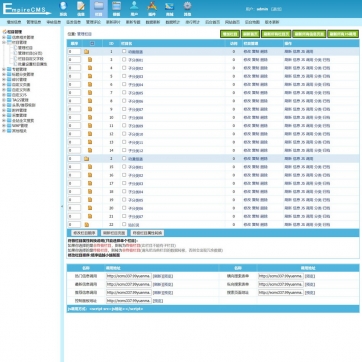This screenshot has height=362, width=362.
Task: Collapse the left sidebar with splitter arrow
Action: coord(62,206)
